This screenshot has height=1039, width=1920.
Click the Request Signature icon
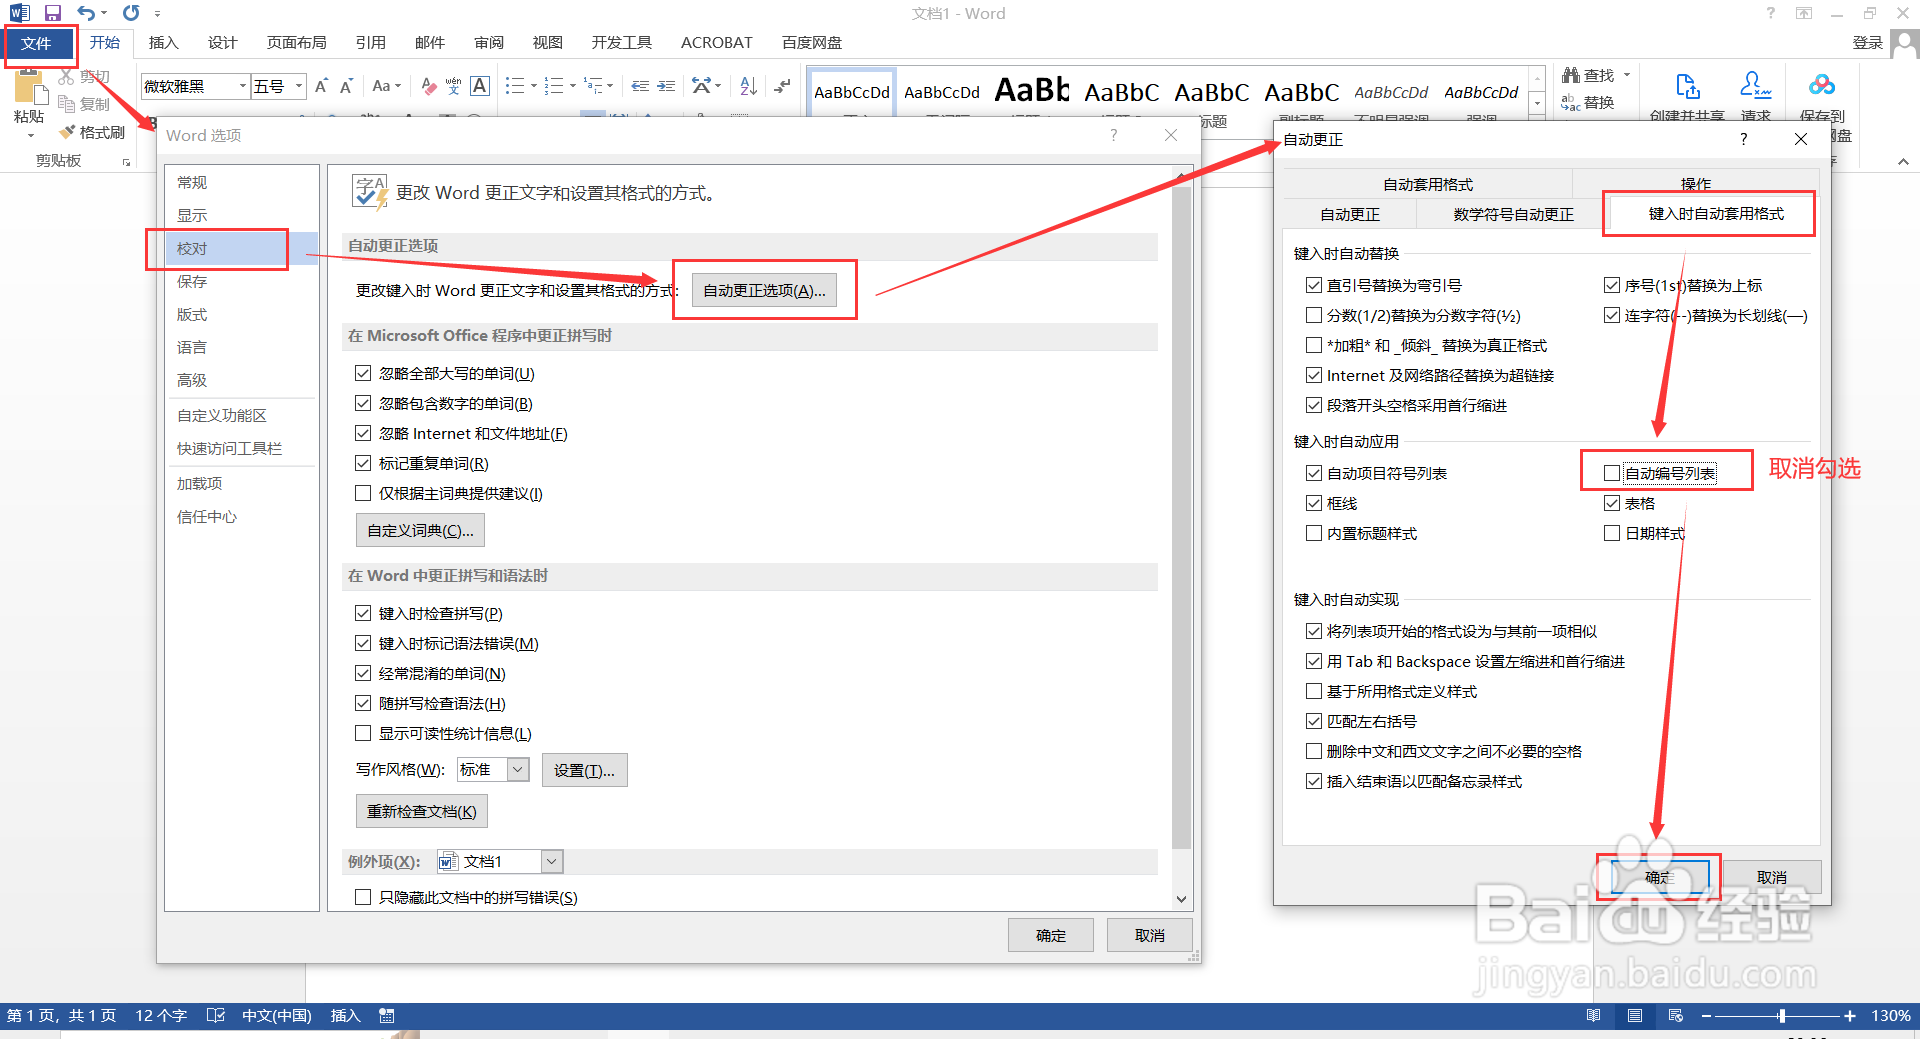tap(1755, 86)
